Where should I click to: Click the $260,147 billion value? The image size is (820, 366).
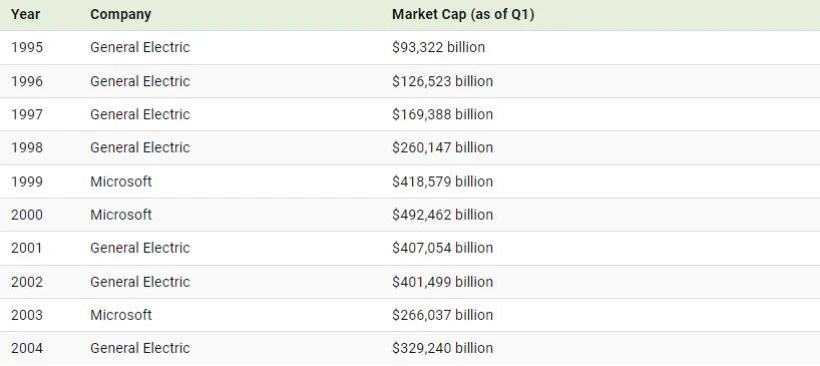click(442, 147)
